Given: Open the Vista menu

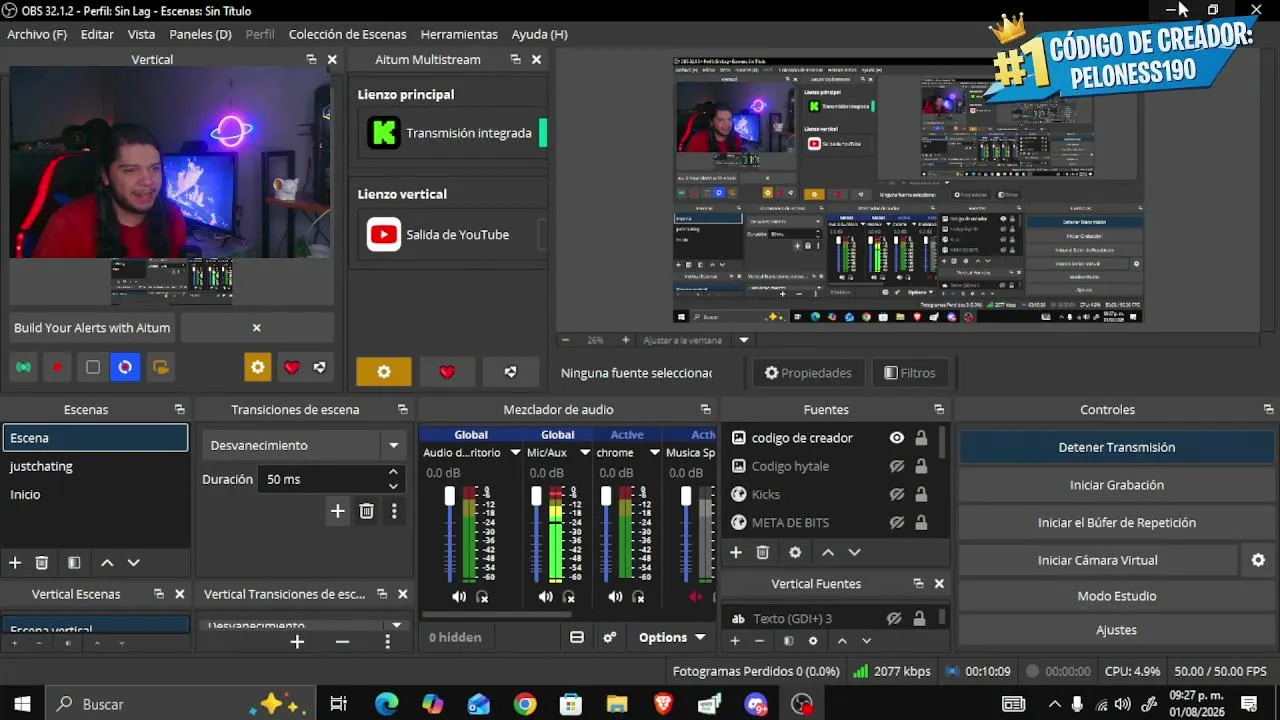Looking at the screenshot, I should 141,34.
